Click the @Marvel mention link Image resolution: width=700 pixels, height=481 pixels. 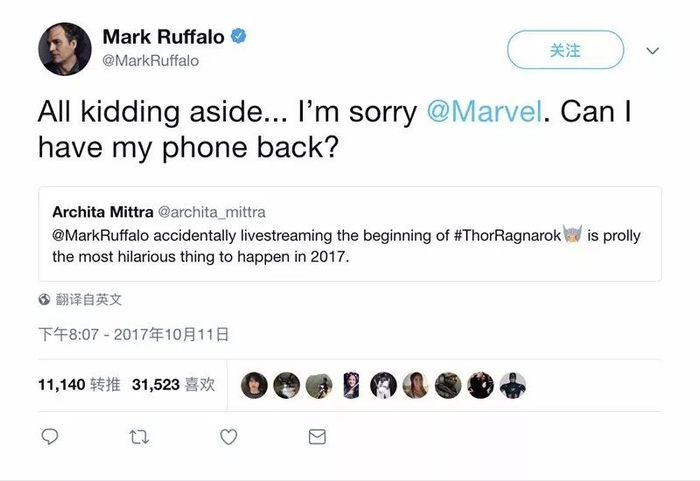pos(484,112)
